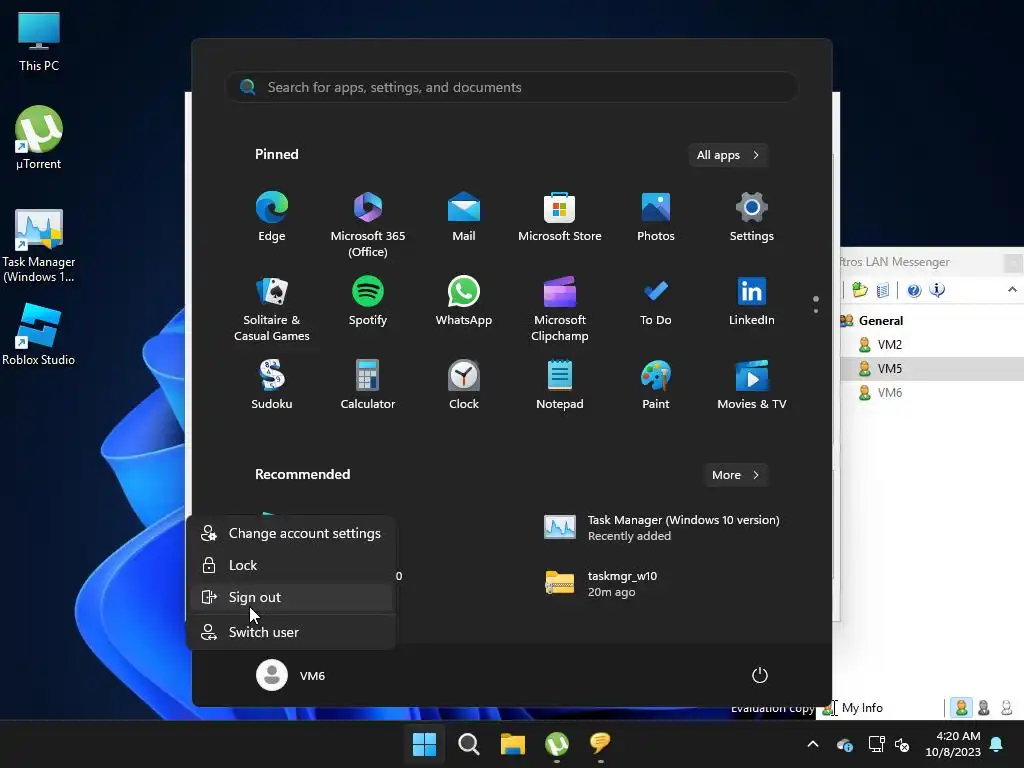Open the notification bell

point(997,744)
